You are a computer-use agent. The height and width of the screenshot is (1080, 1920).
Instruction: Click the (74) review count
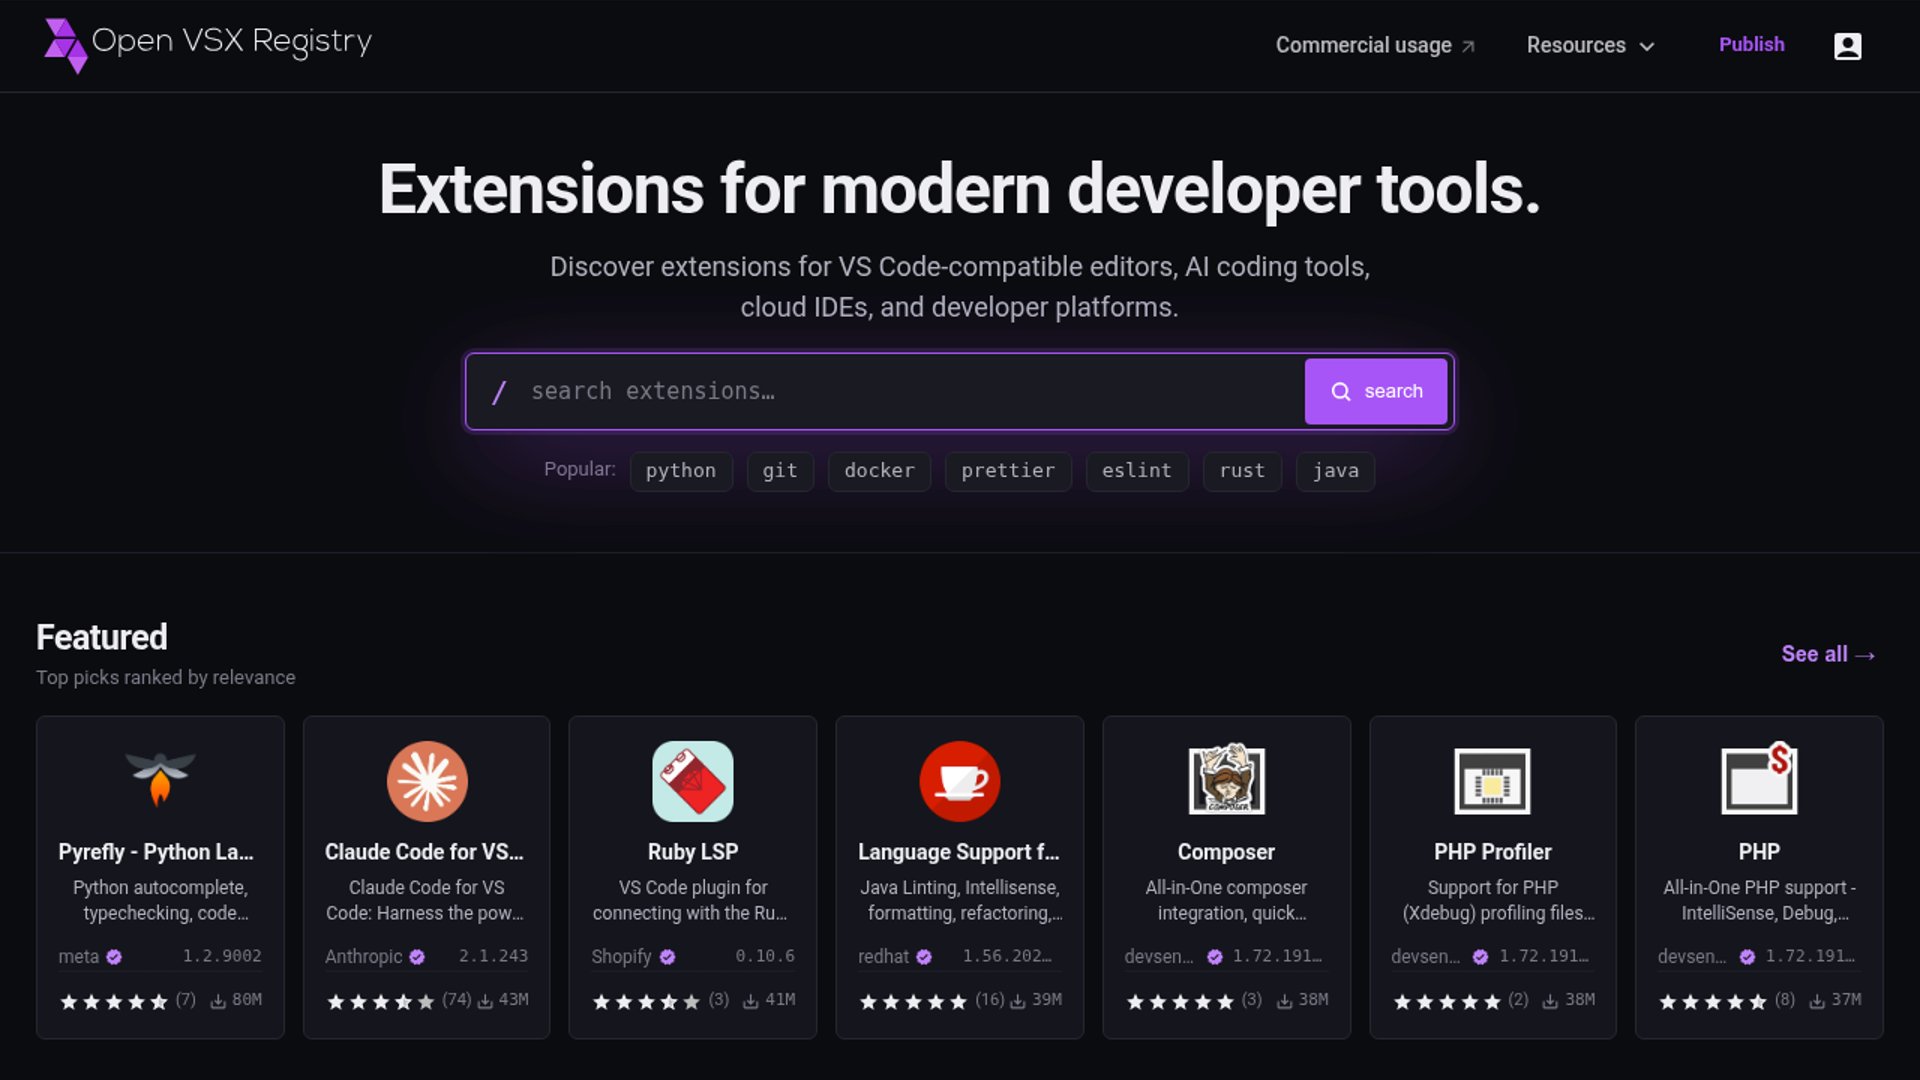pos(456,1000)
